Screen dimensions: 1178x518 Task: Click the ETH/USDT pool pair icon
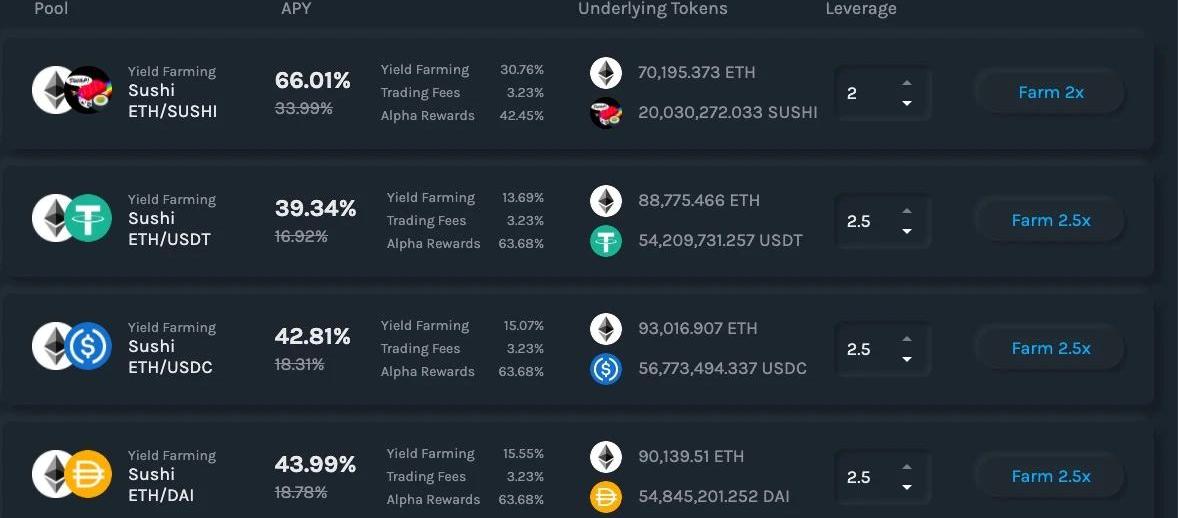[x=71, y=218]
